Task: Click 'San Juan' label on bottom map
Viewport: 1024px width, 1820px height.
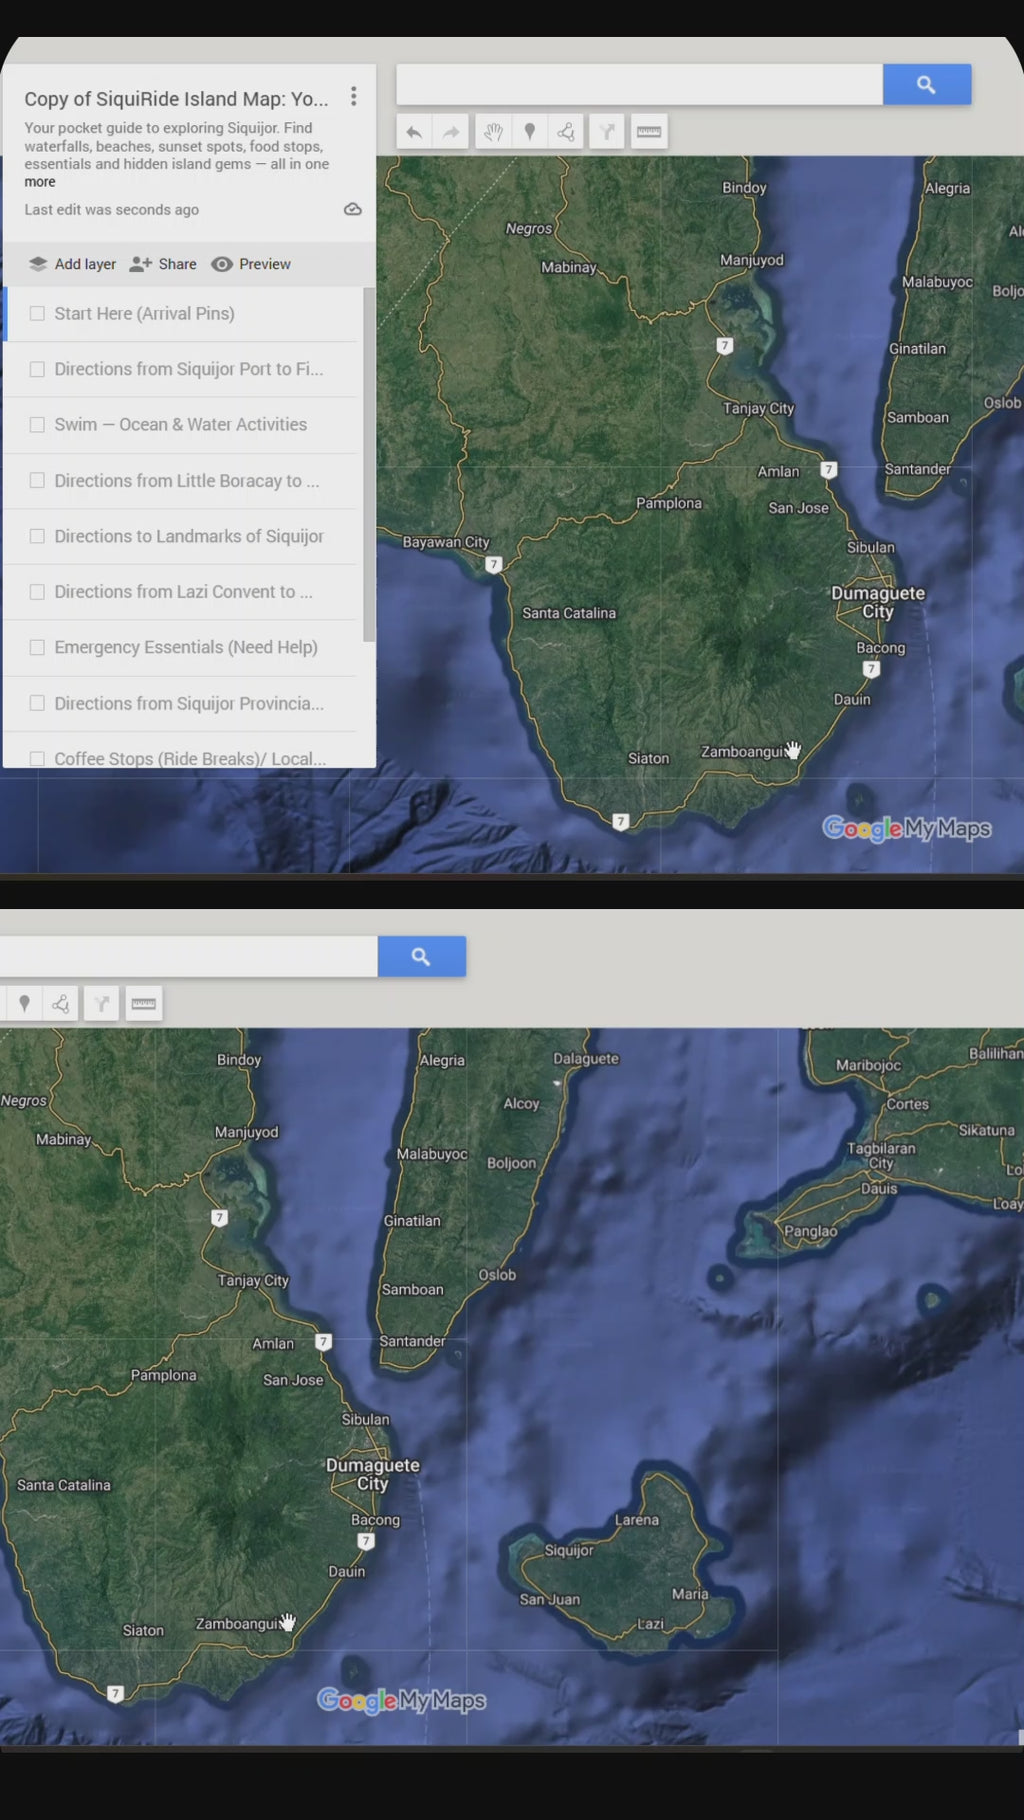Action: coord(550,1599)
